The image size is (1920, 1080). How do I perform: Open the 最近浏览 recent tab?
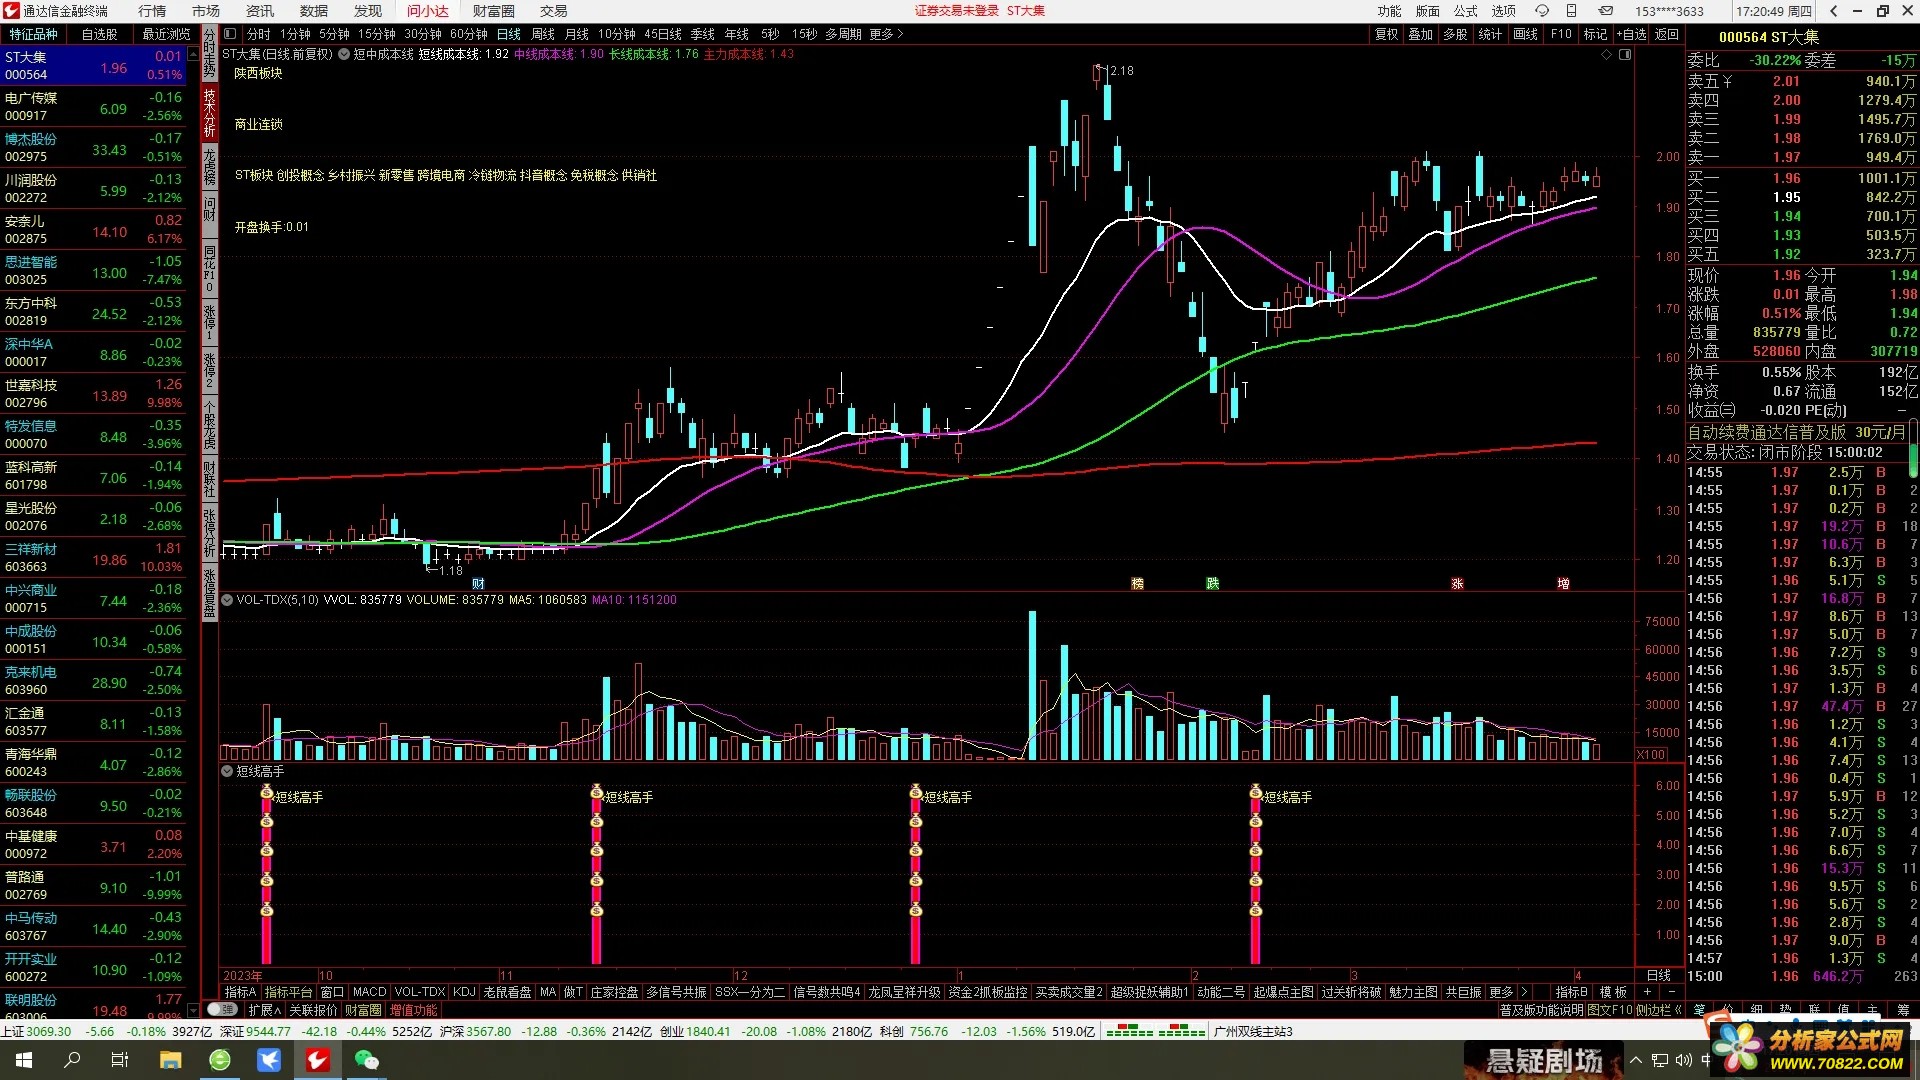click(x=166, y=34)
